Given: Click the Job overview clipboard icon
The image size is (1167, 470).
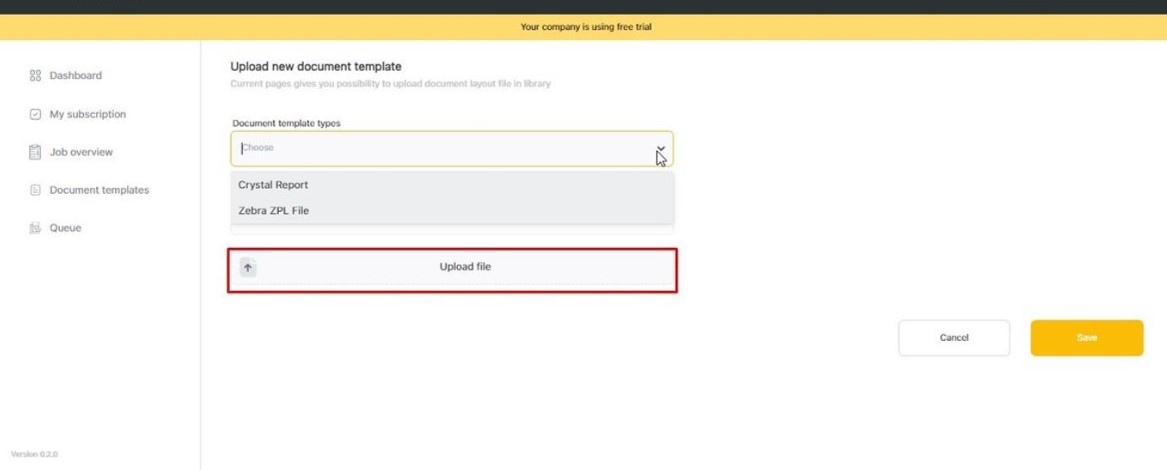Looking at the screenshot, I should pos(35,153).
